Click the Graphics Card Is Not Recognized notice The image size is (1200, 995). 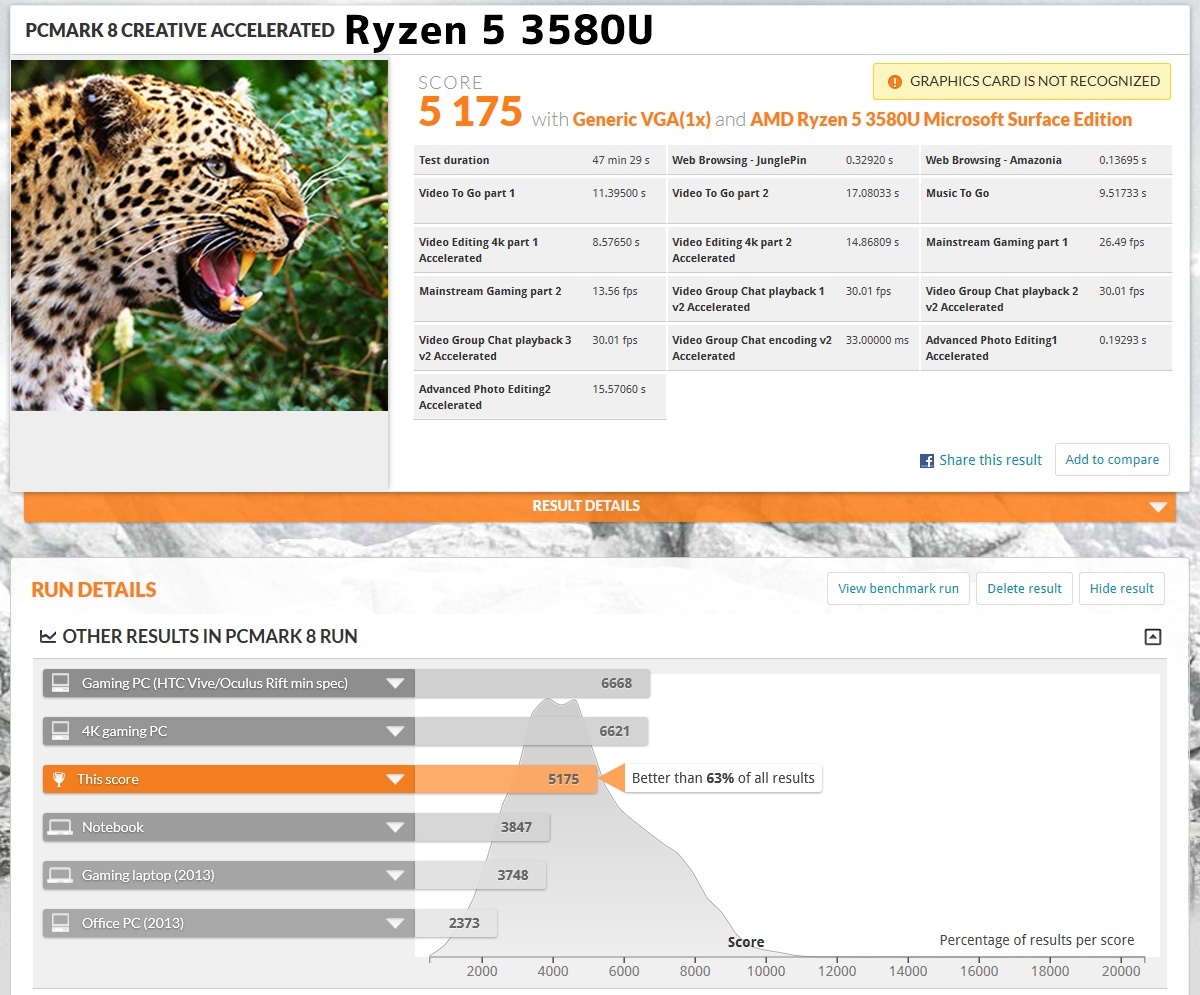(1021, 82)
